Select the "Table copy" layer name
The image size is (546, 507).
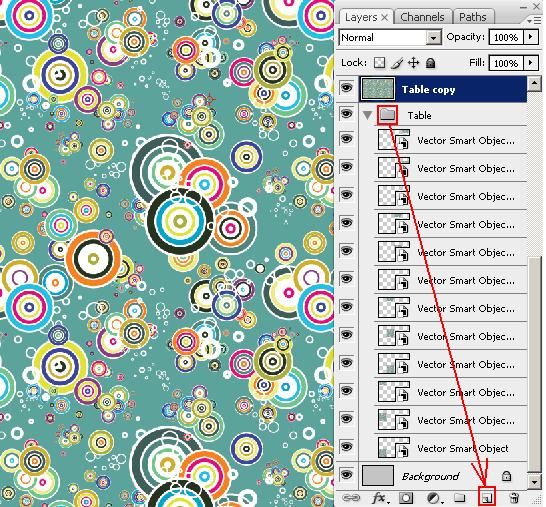pos(428,90)
